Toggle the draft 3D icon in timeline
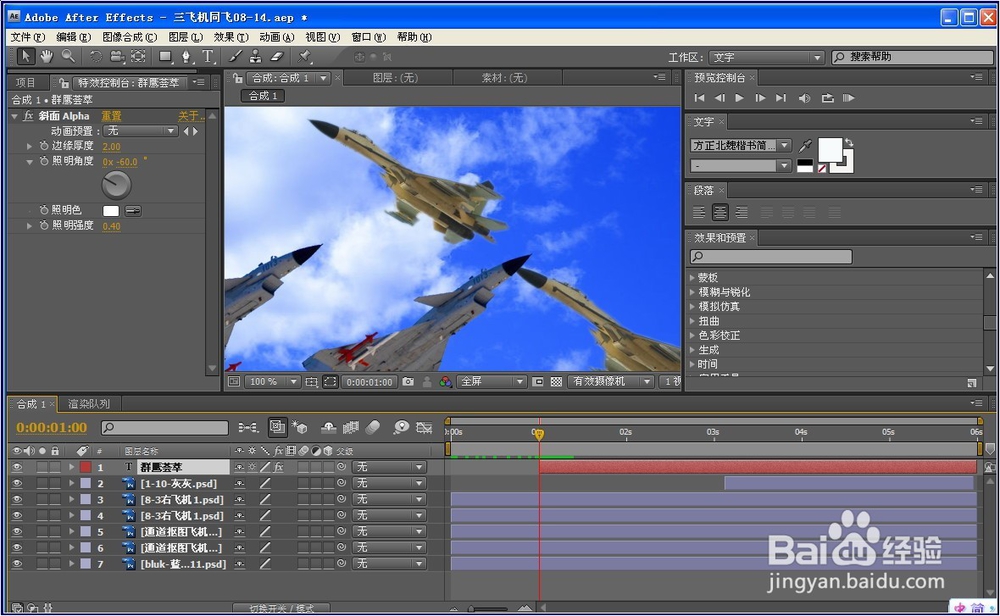Screen dimensions: 1000x616 pyautogui.click(x=299, y=427)
